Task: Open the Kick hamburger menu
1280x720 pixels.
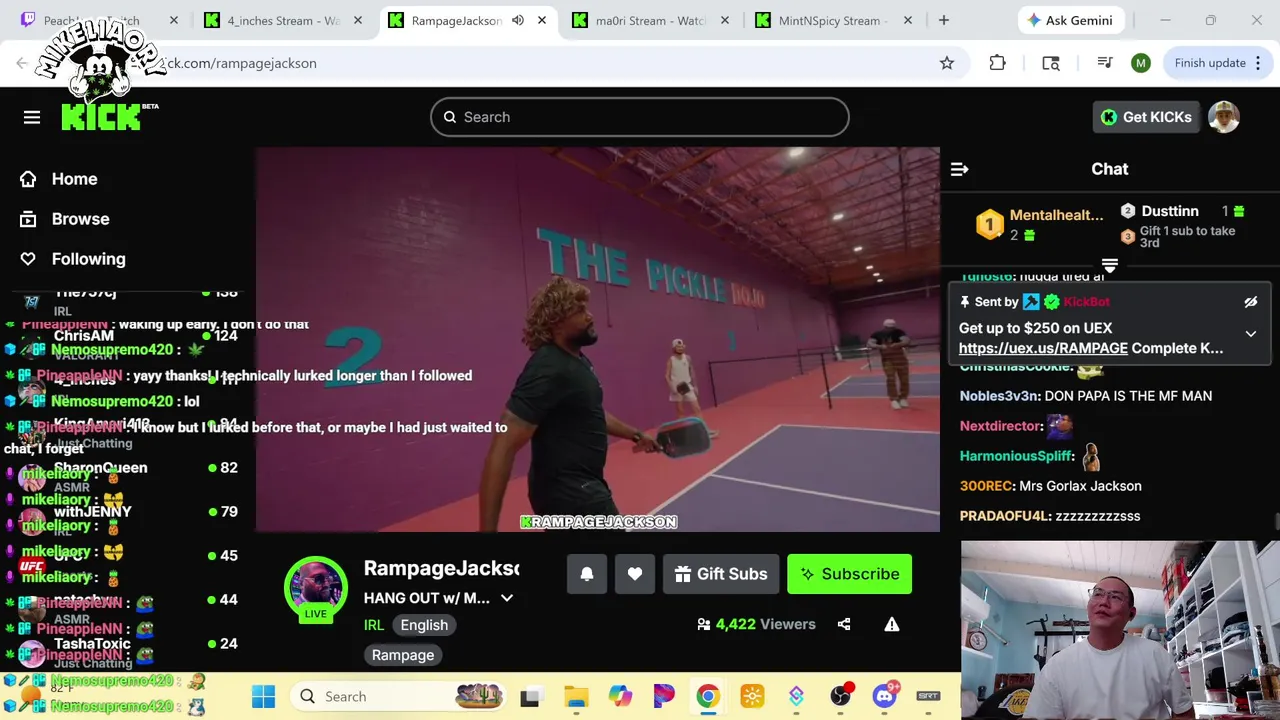Action: pos(32,117)
